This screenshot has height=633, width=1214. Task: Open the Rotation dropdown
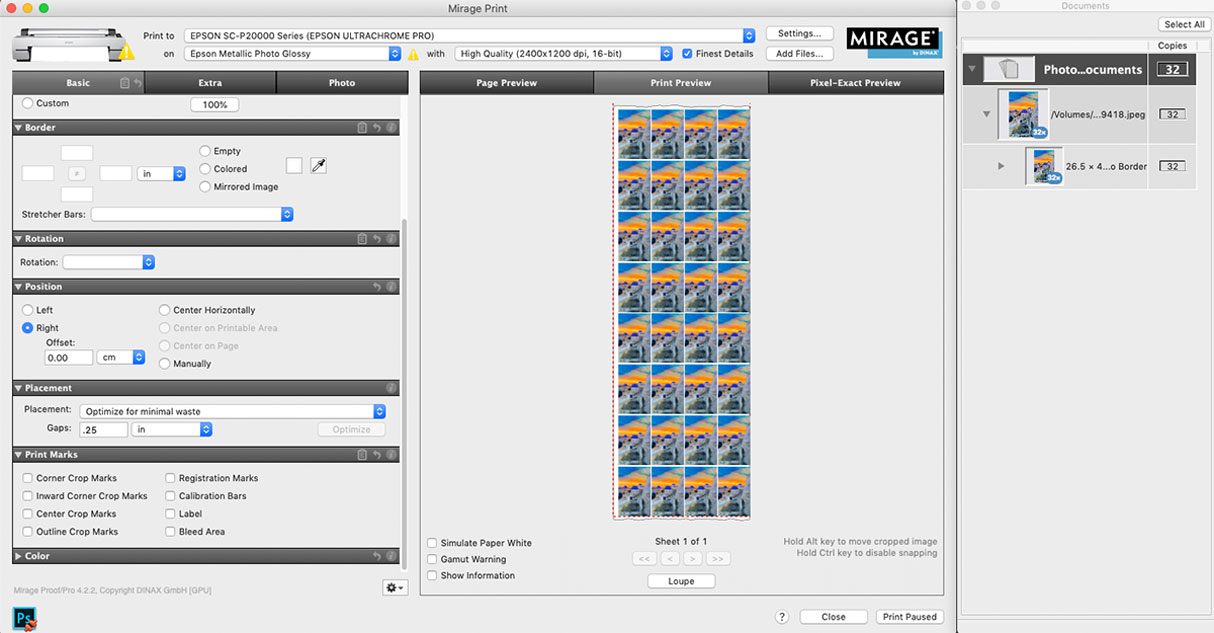[108, 262]
